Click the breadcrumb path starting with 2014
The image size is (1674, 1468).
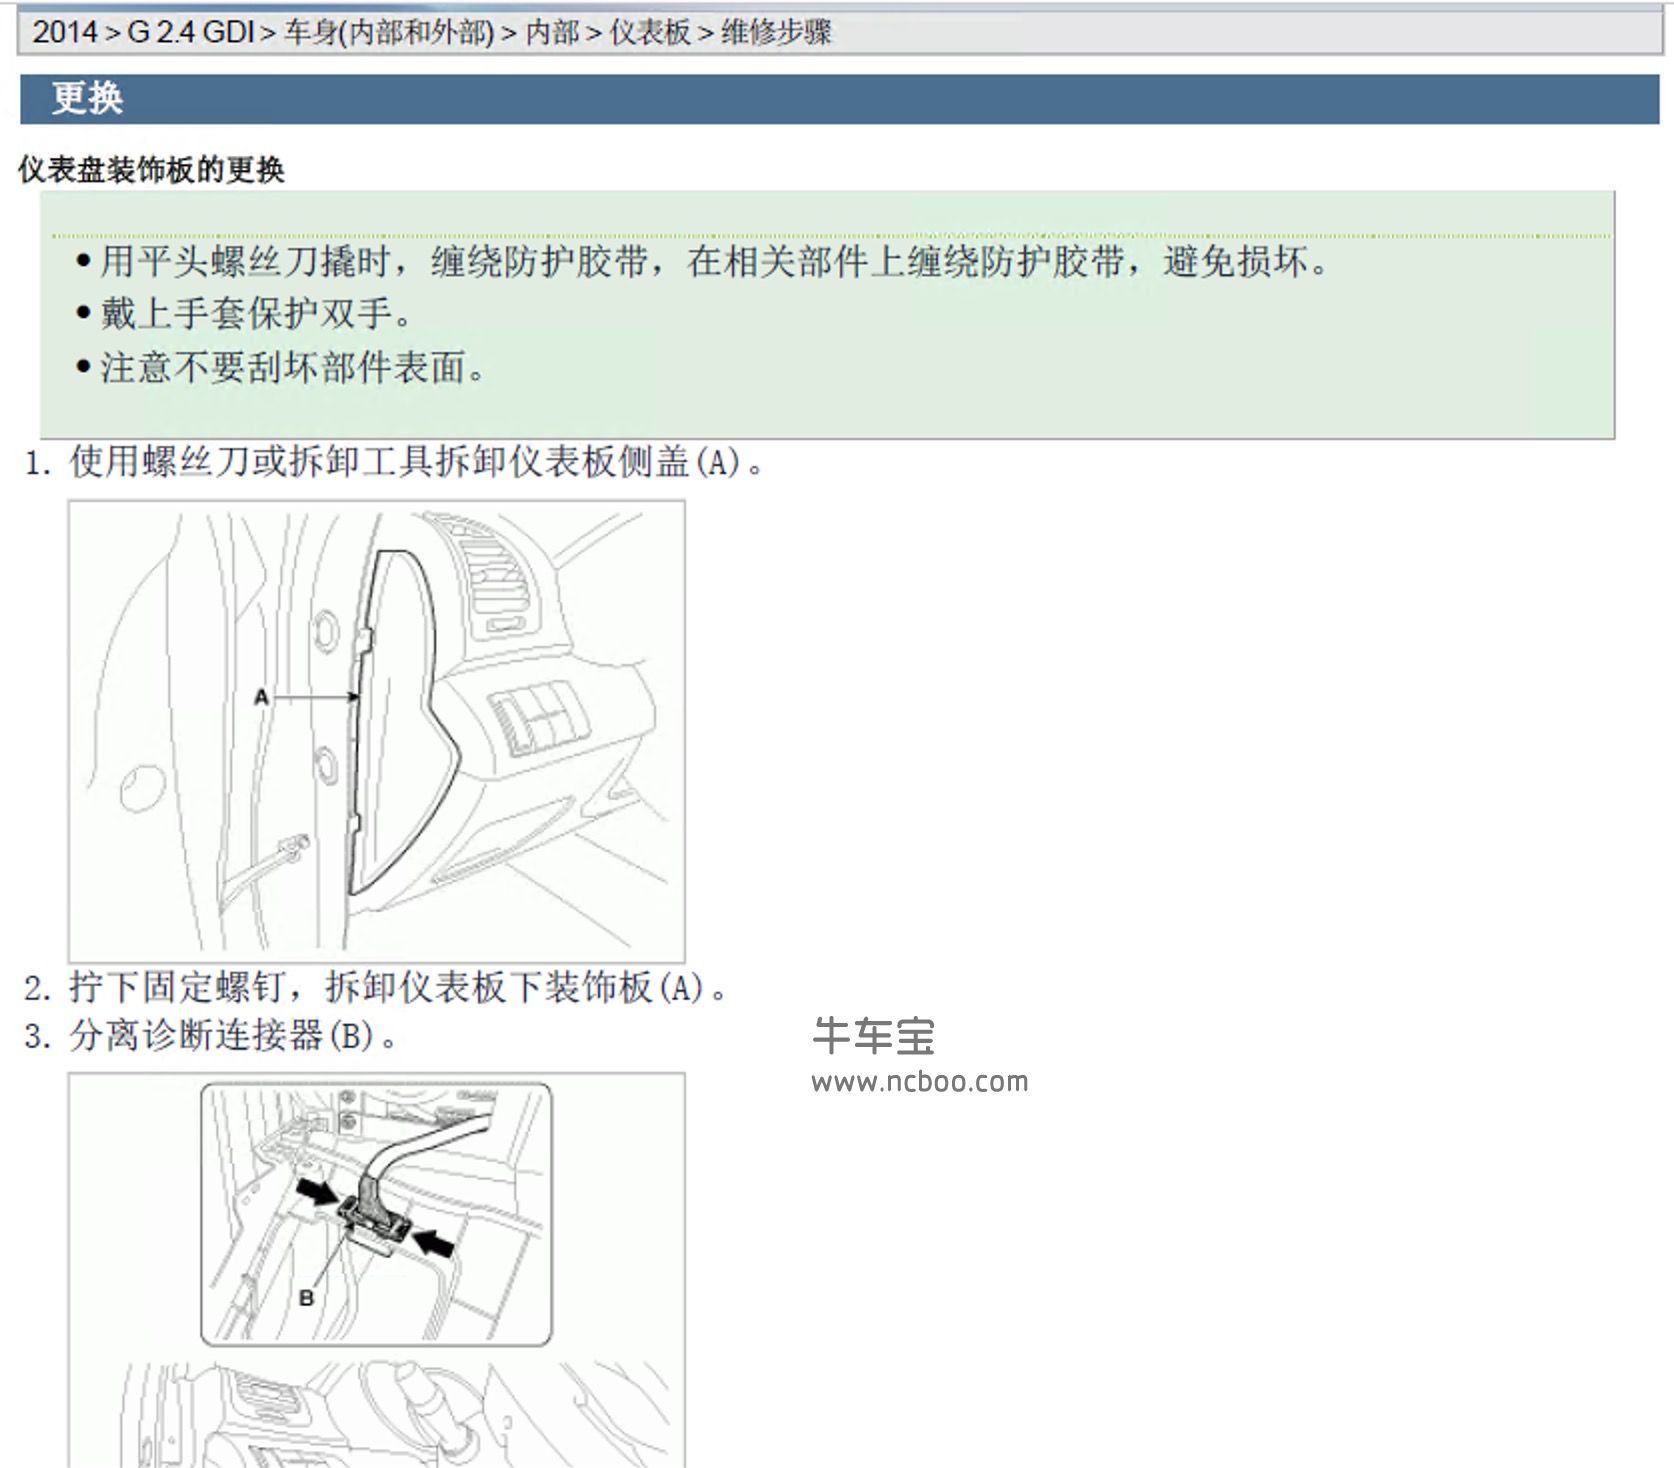pyautogui.click(x=432, y=32)
